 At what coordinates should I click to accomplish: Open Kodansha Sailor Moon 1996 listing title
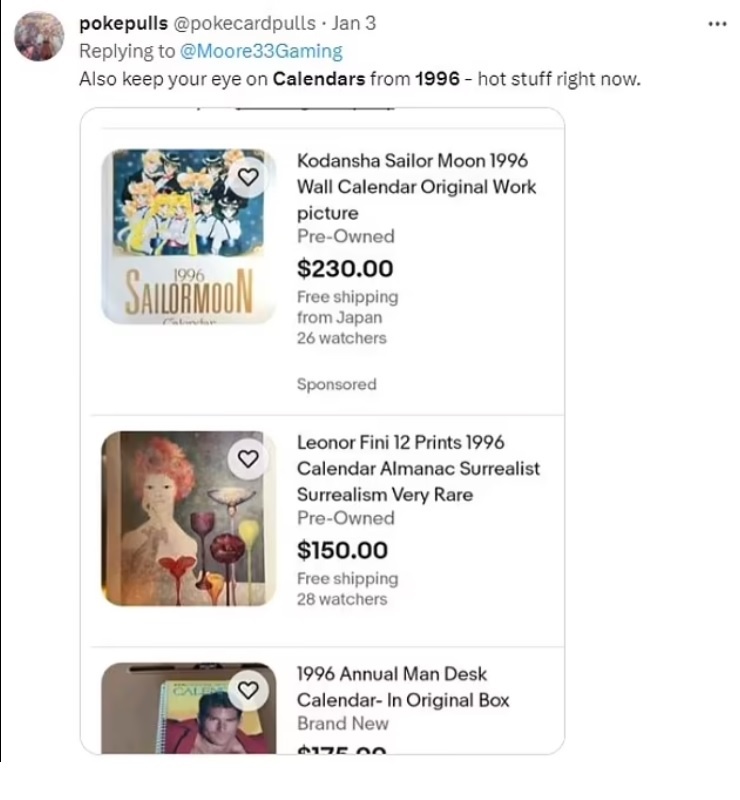pos(416,186)
